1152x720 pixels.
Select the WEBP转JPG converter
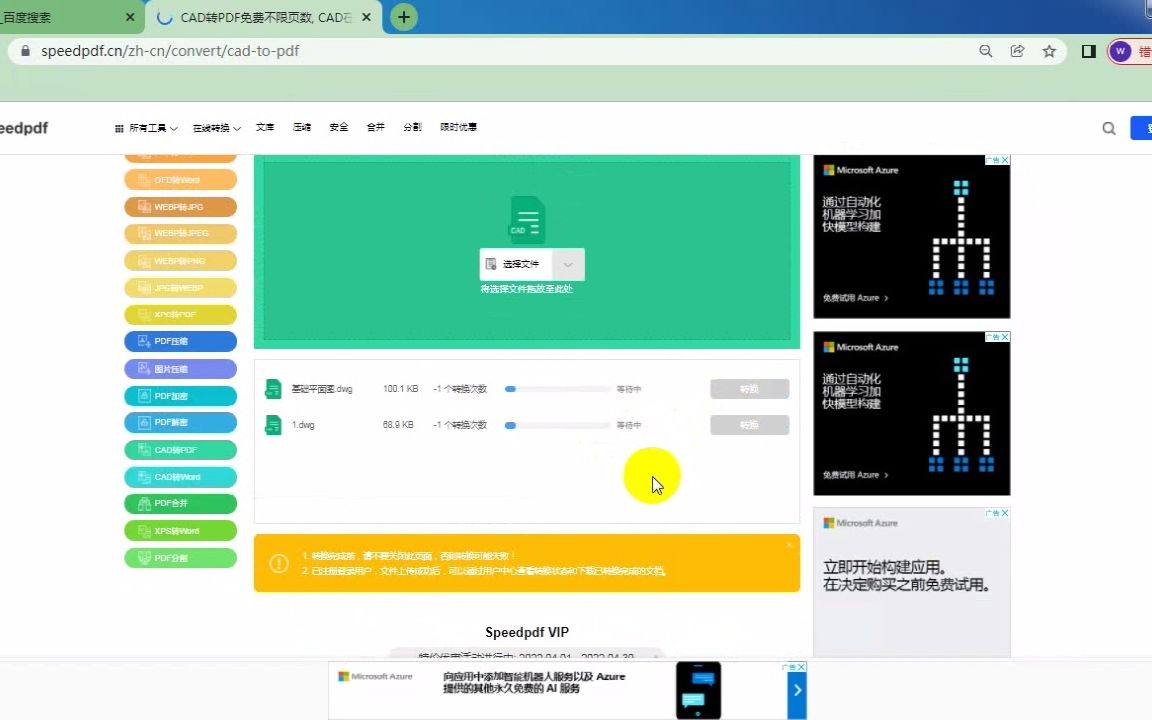click(x=180, y=206)
